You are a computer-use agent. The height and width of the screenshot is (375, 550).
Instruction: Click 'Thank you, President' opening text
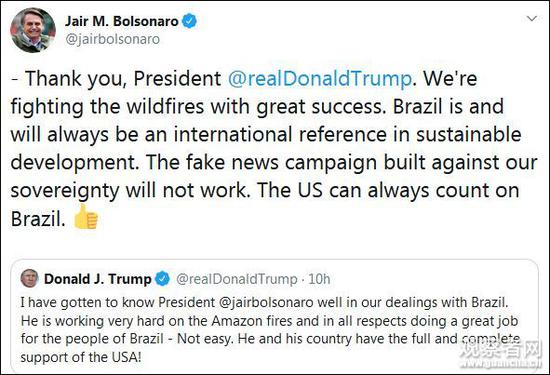(123, 79)
